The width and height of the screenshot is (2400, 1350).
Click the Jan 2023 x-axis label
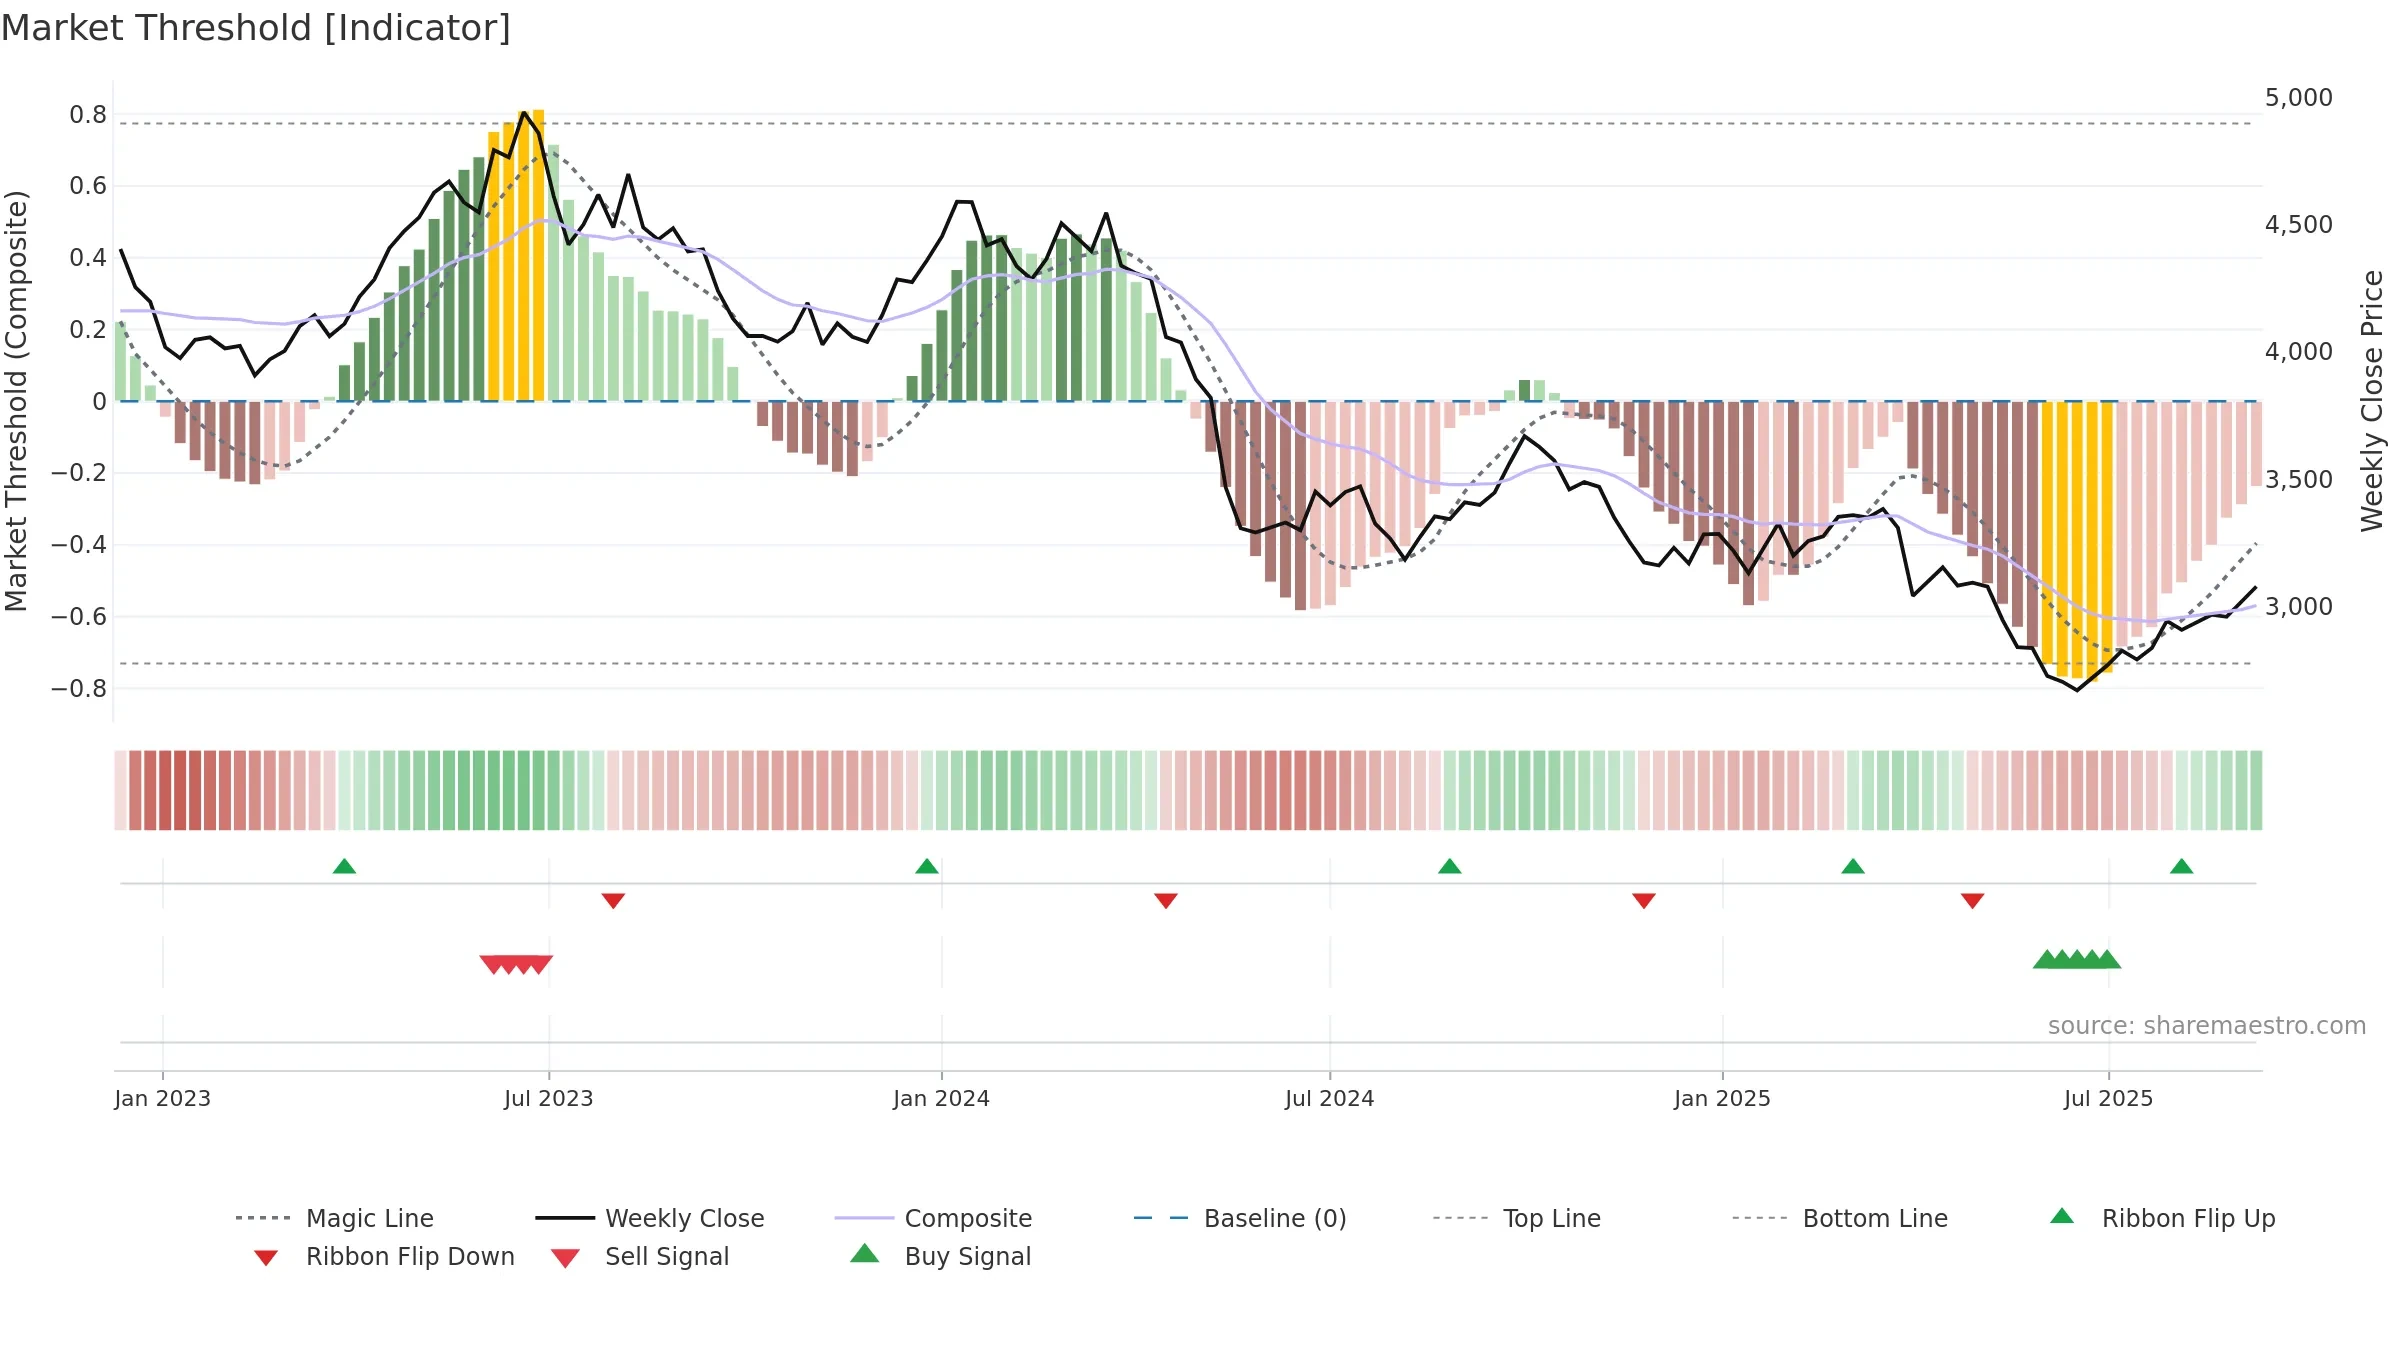pyautogui.click(x=163, y=1098)
